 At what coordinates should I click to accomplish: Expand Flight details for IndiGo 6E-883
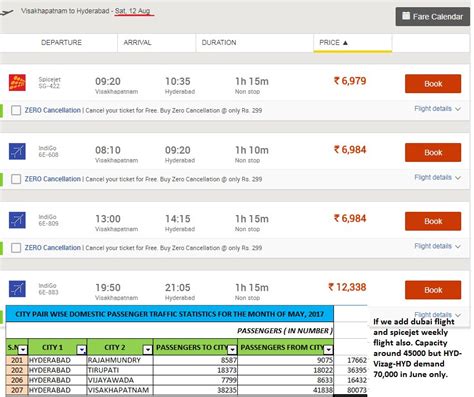coord(437,314)
